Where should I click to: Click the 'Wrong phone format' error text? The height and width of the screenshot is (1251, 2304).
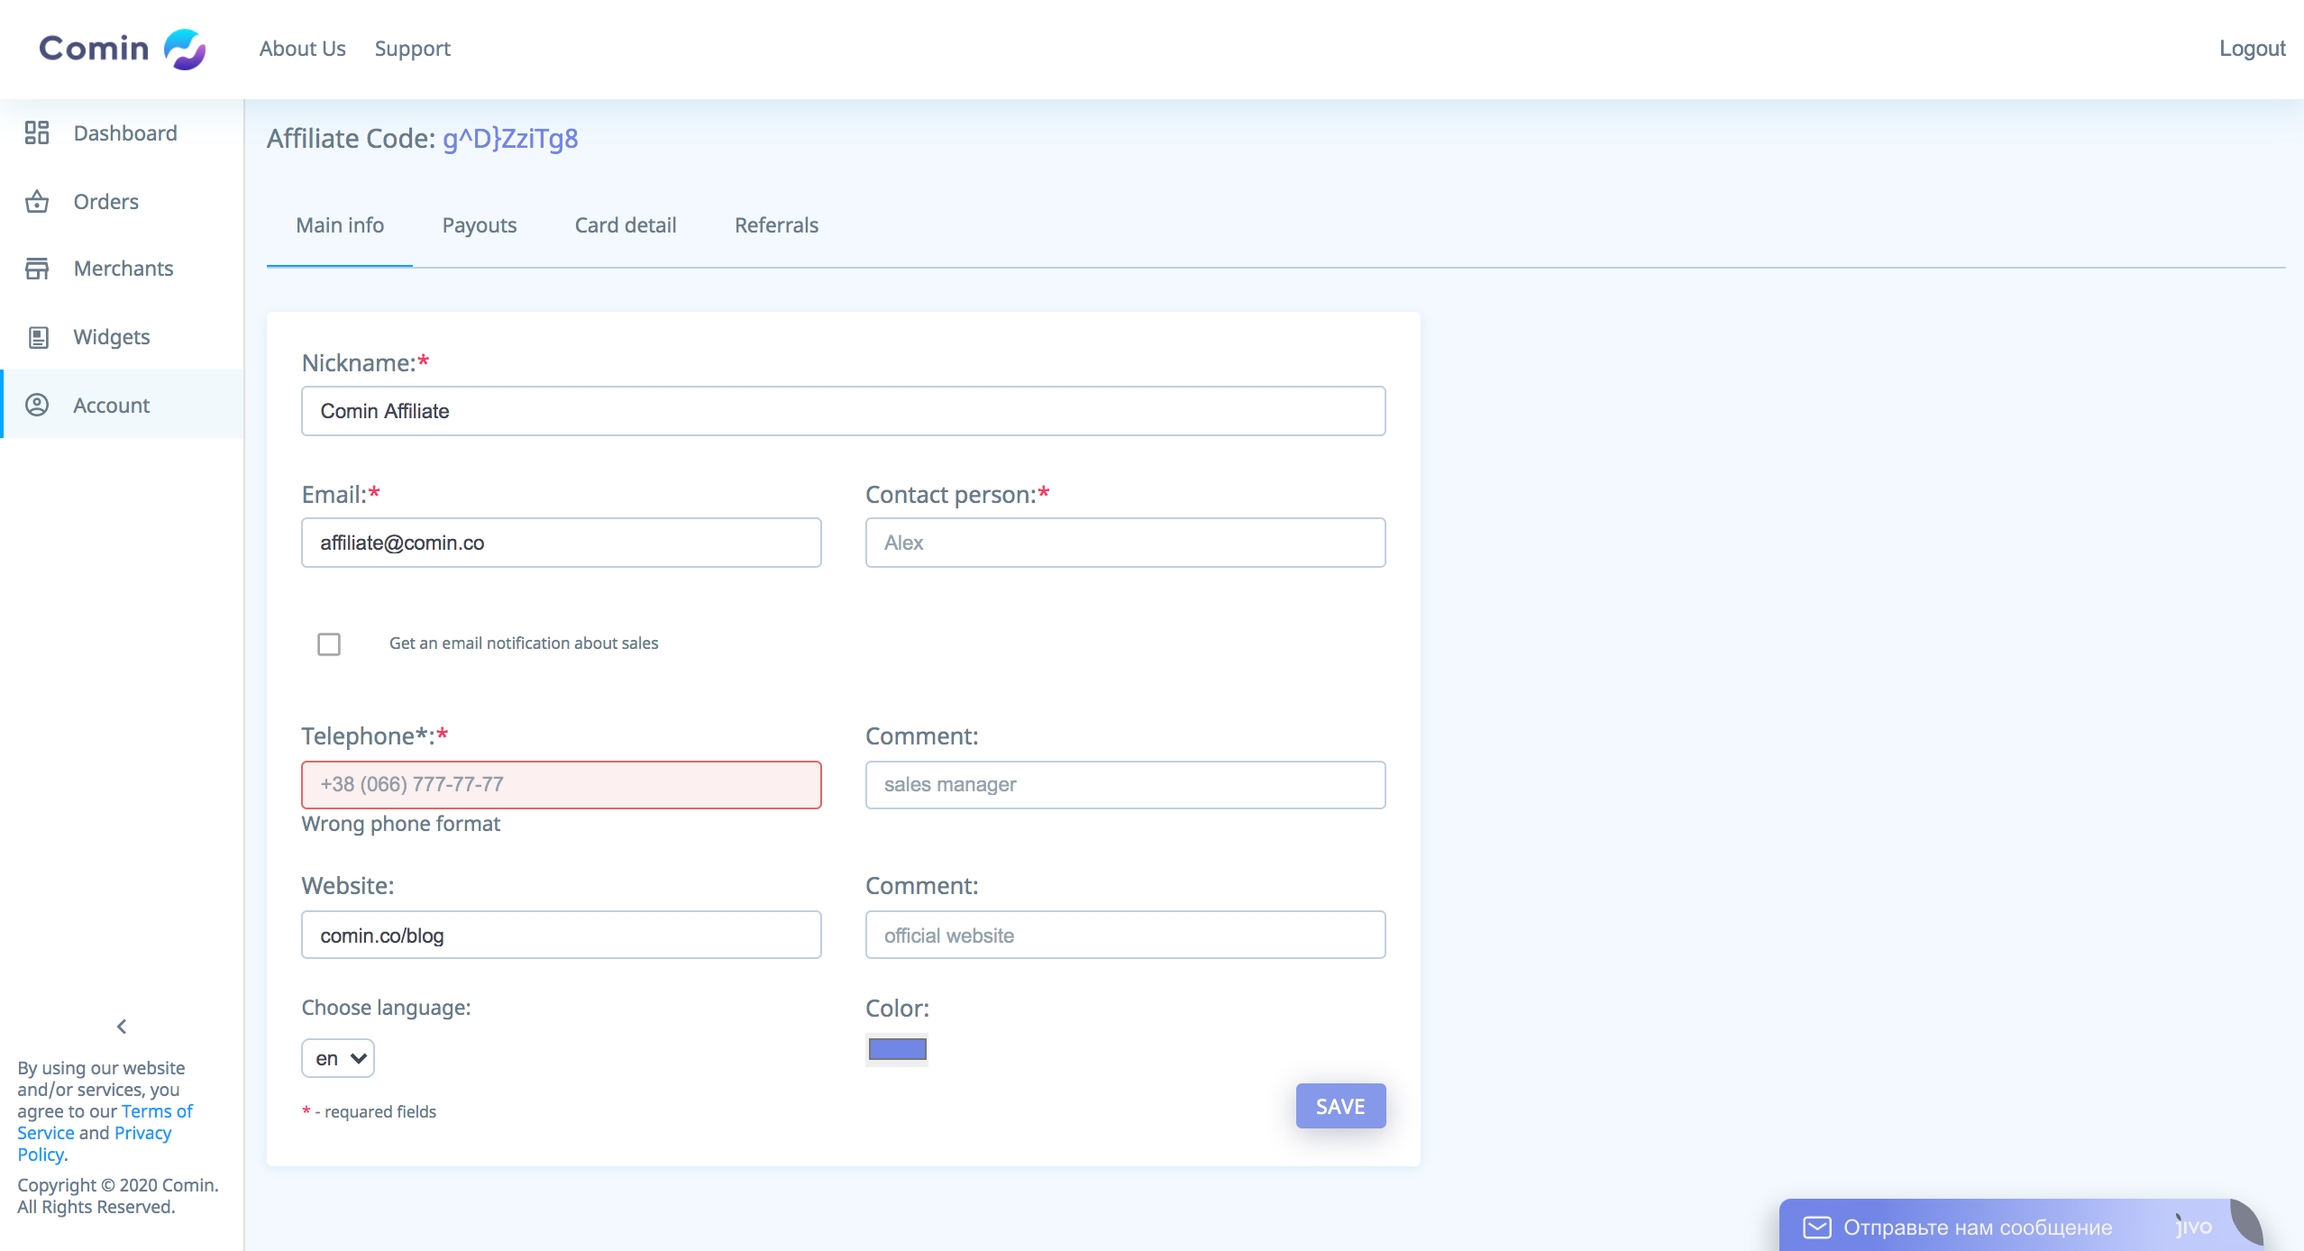coord(400,824)
